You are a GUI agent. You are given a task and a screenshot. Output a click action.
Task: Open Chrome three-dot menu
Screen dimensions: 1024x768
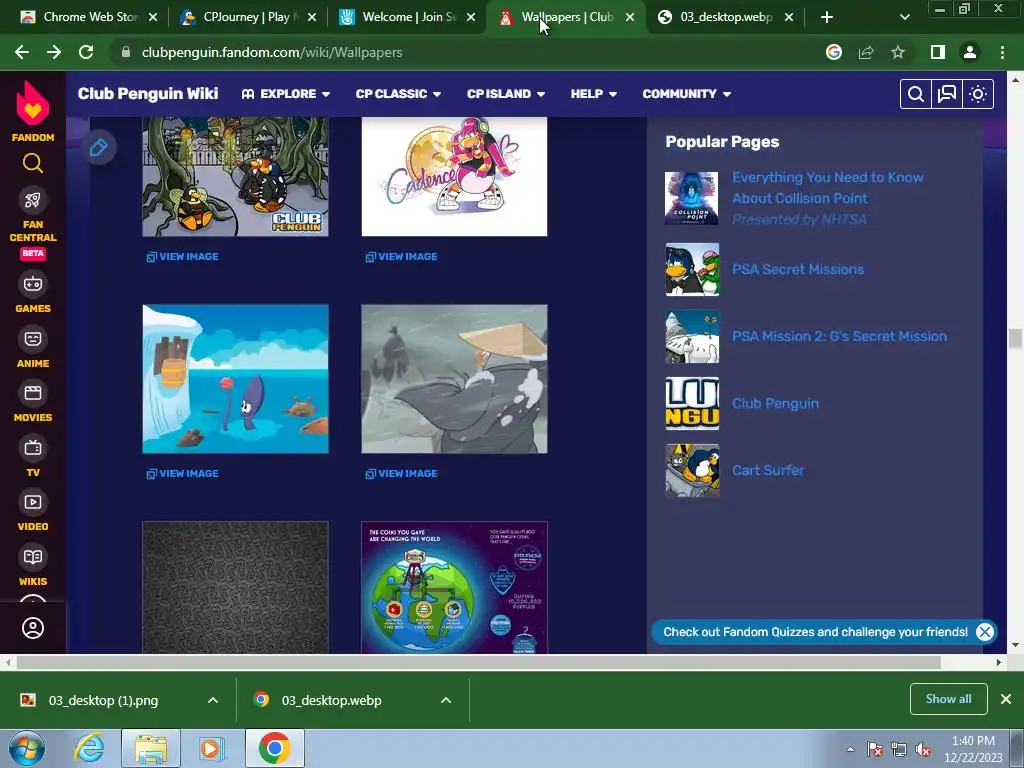point(1002,52)
